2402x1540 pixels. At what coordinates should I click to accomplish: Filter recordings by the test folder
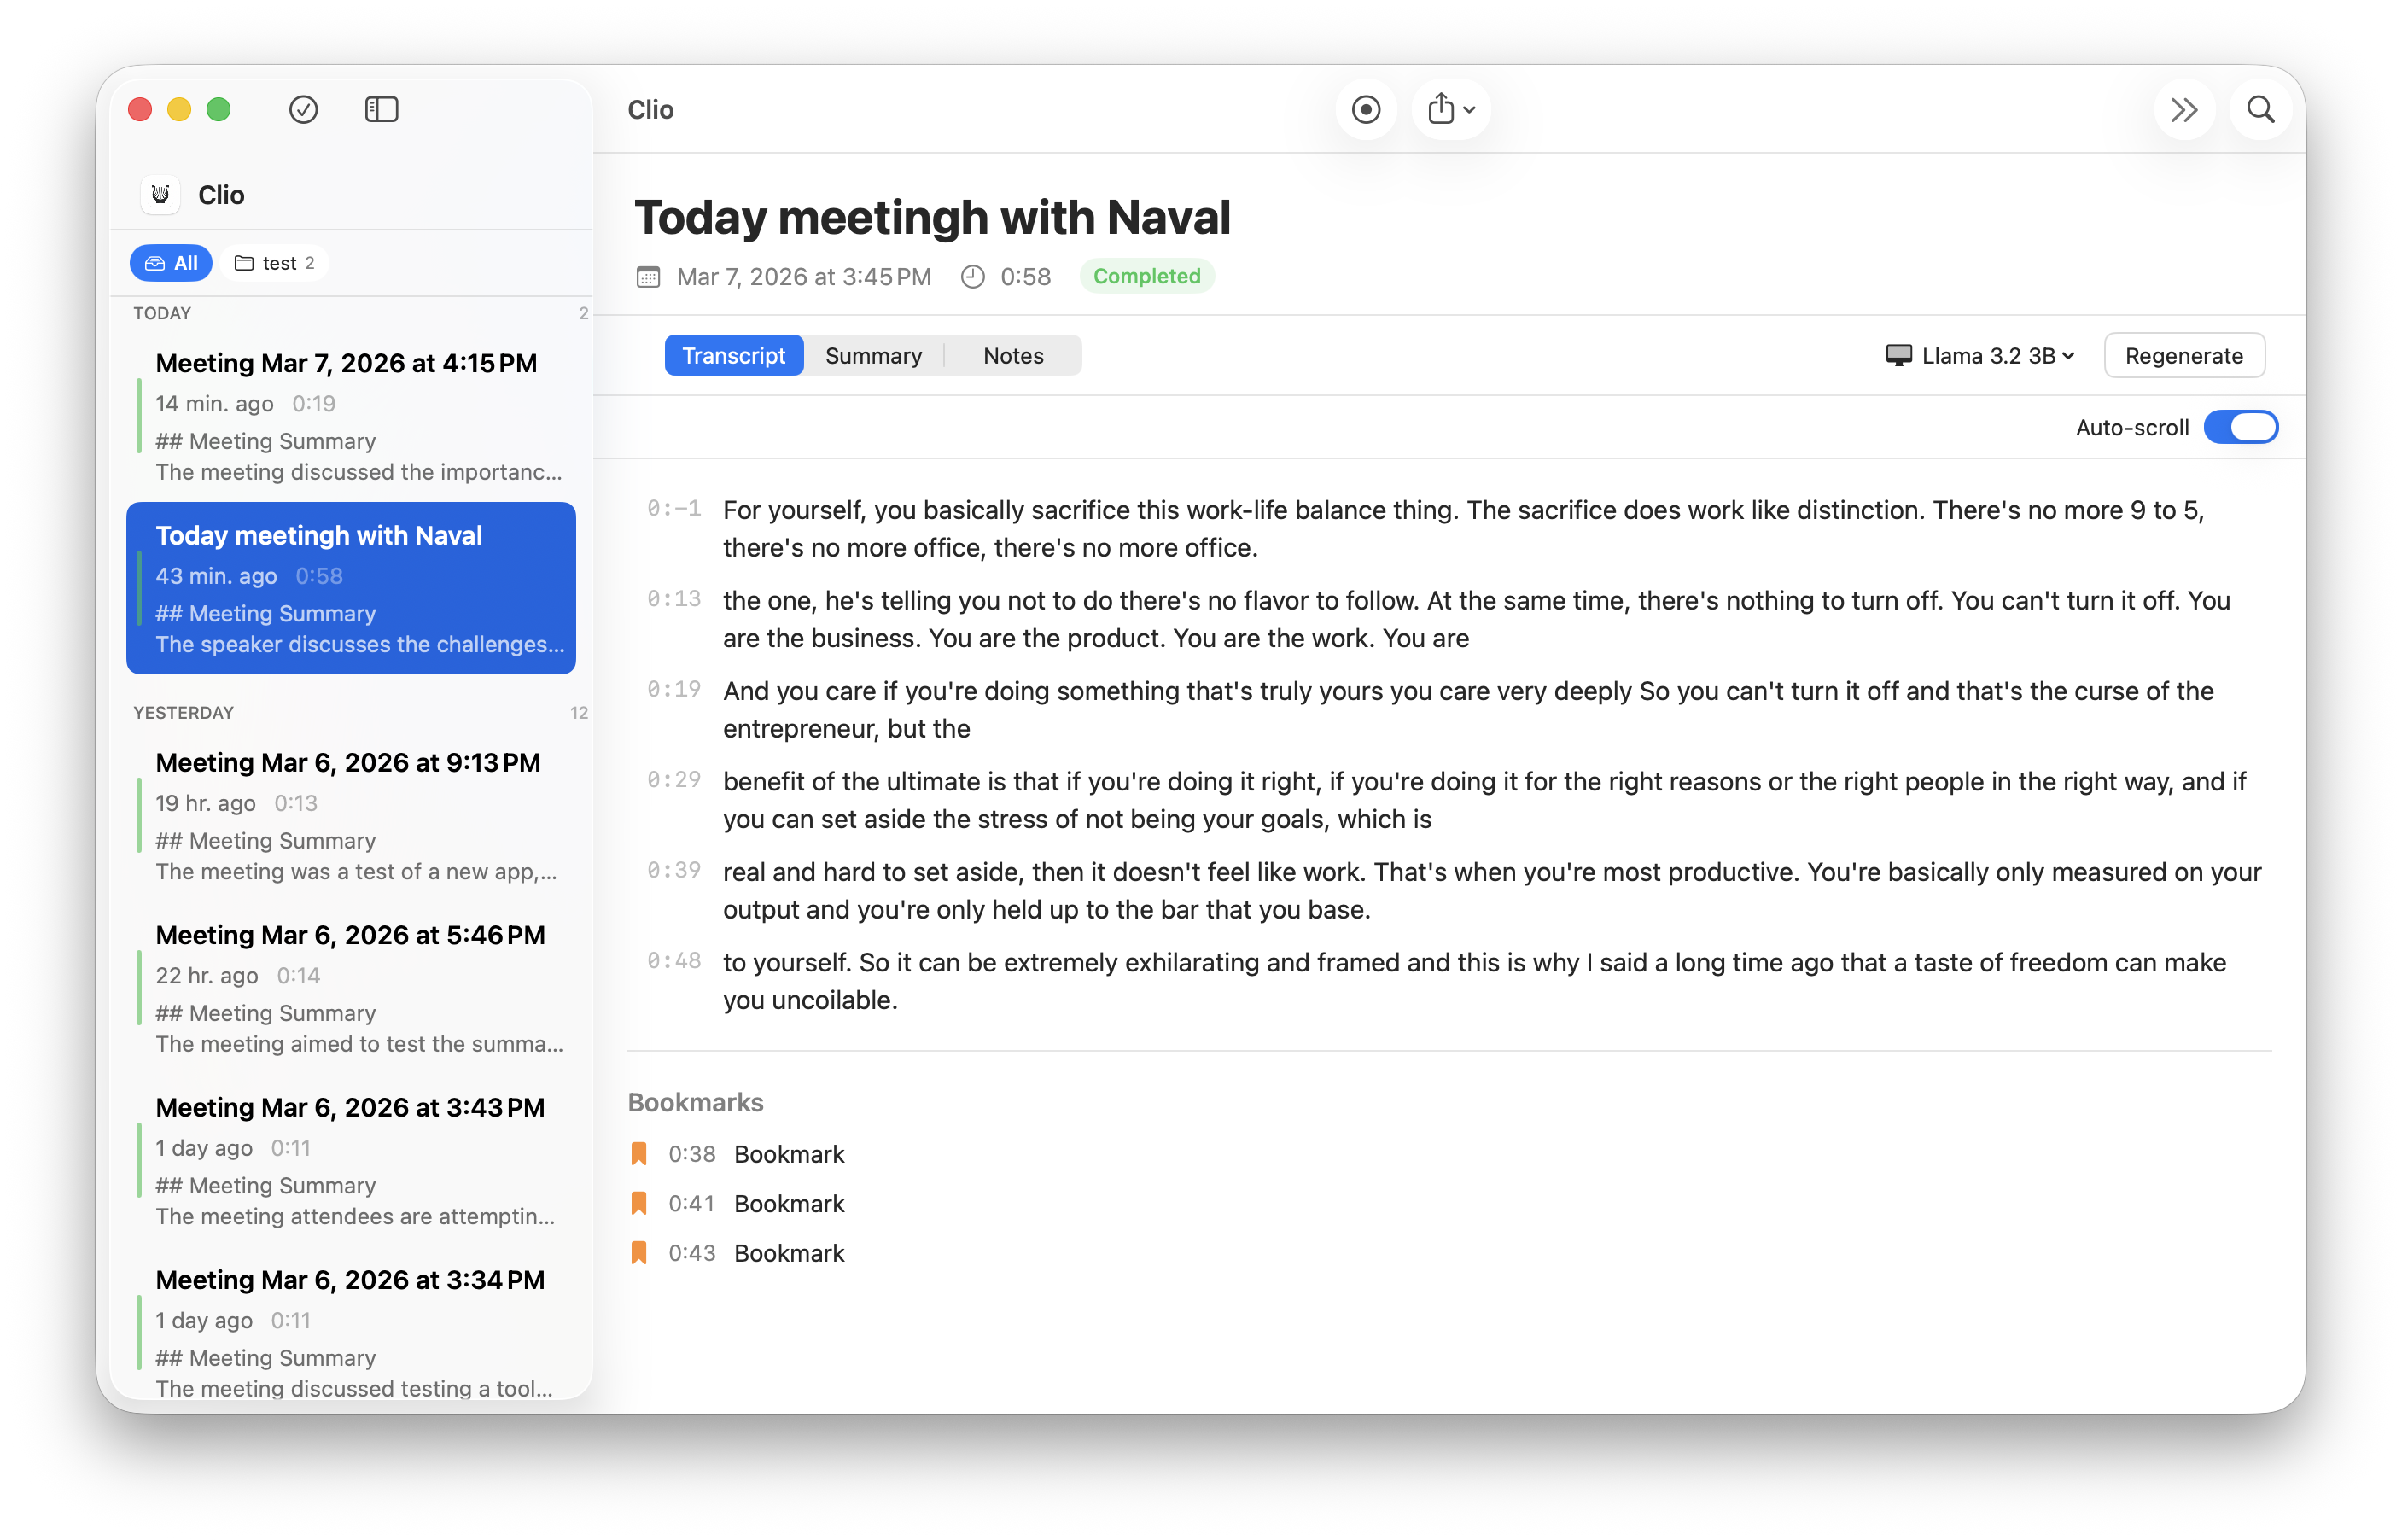pos(274,262)
